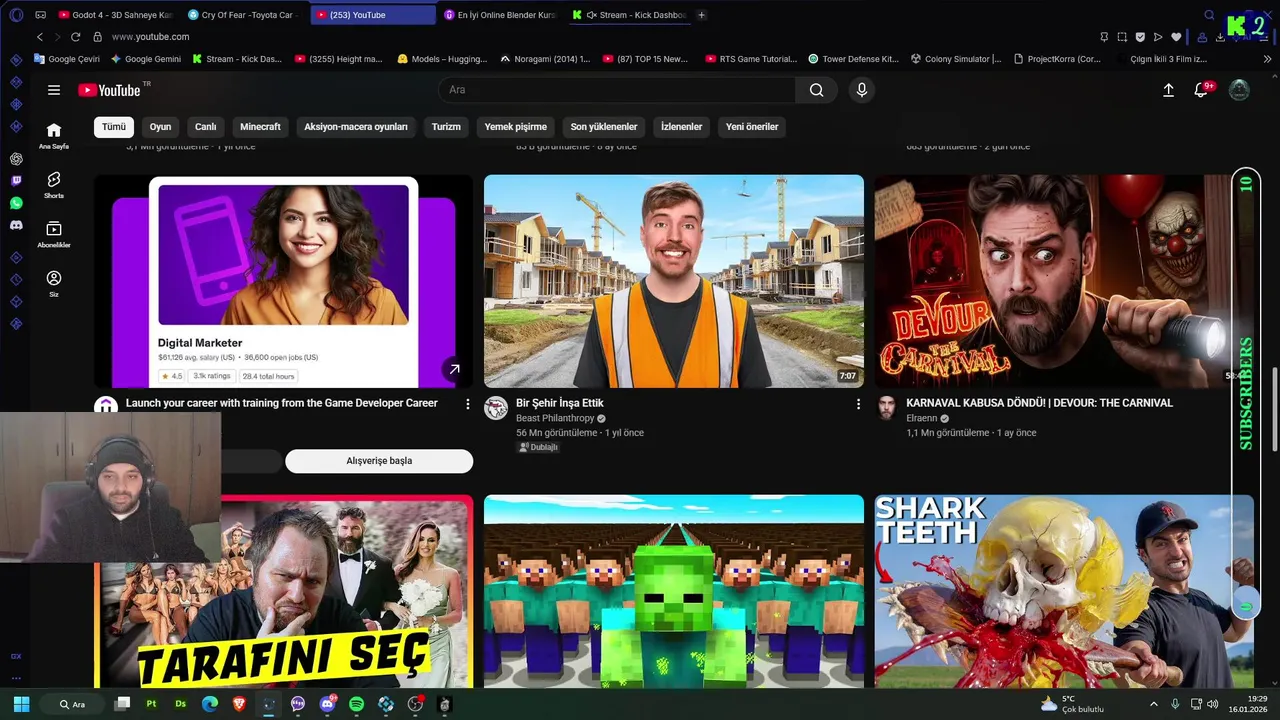Open Discord from the taskbar
Viewport: 1280px width, 720px height.
click(327, 704)
